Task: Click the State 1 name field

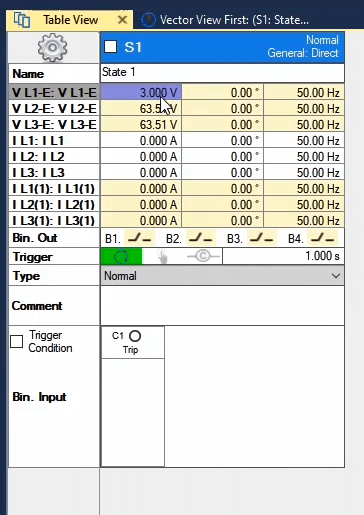Action: [222, 73]
